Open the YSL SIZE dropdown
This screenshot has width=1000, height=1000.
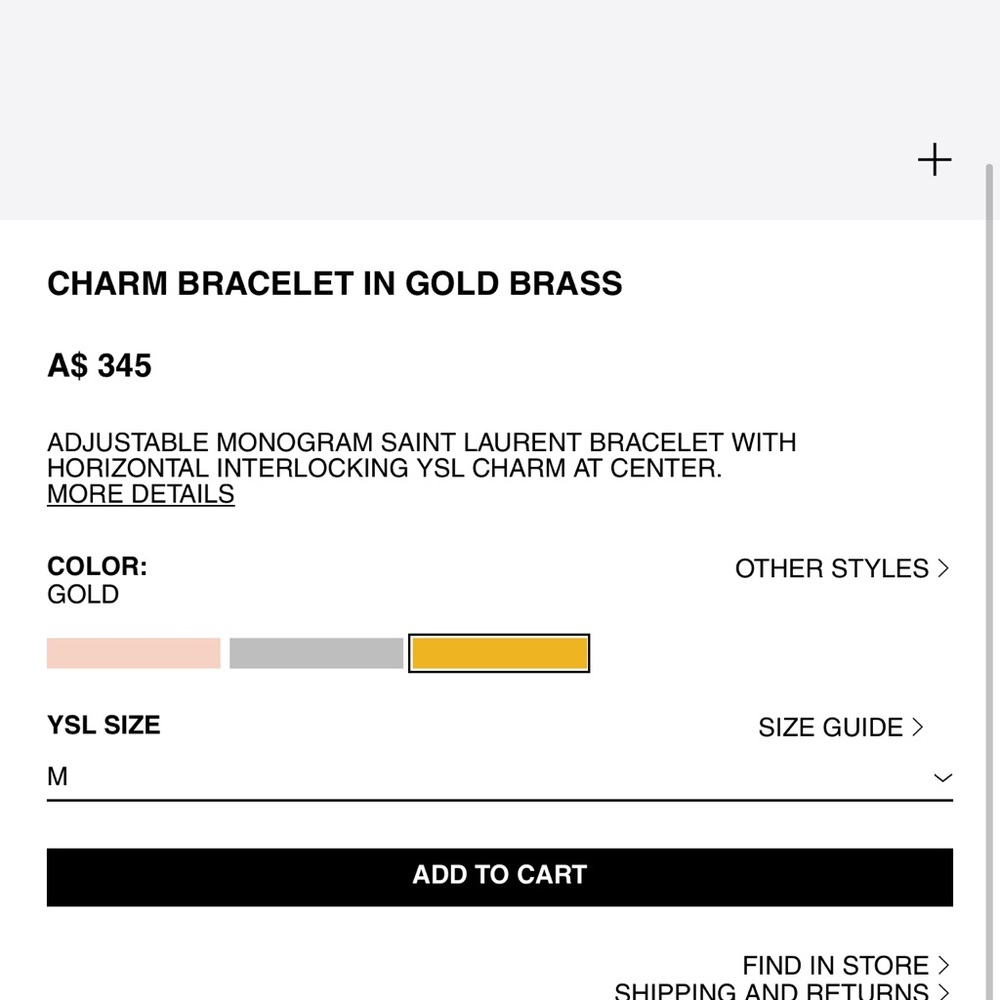tap(500, 777)
